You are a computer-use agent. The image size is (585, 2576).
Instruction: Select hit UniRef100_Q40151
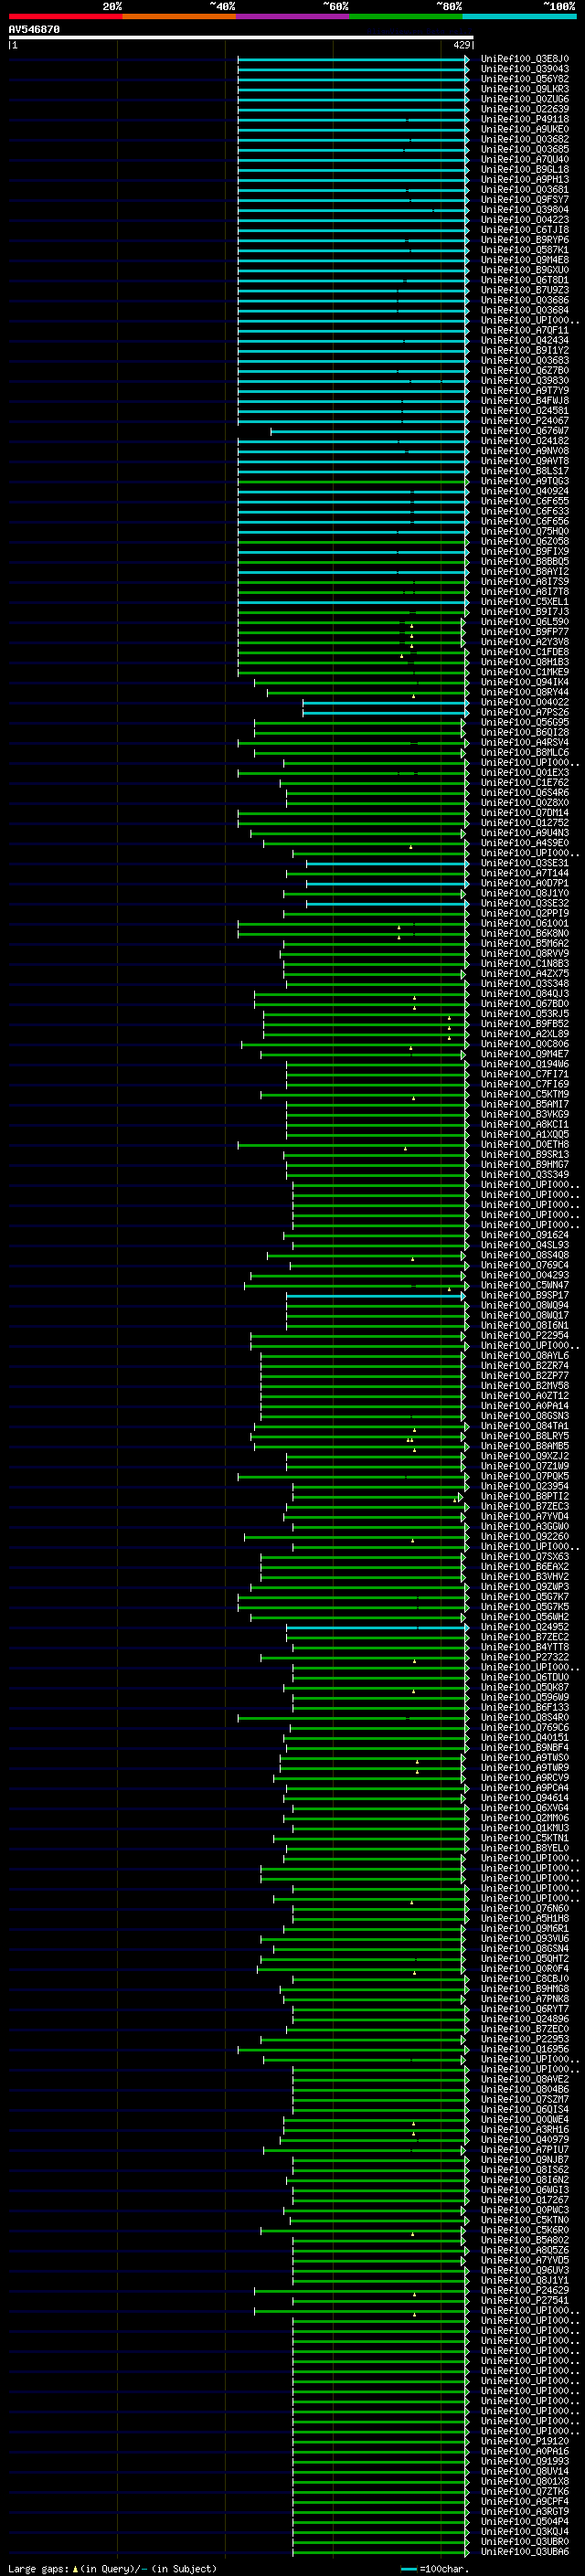(524, 1737)
